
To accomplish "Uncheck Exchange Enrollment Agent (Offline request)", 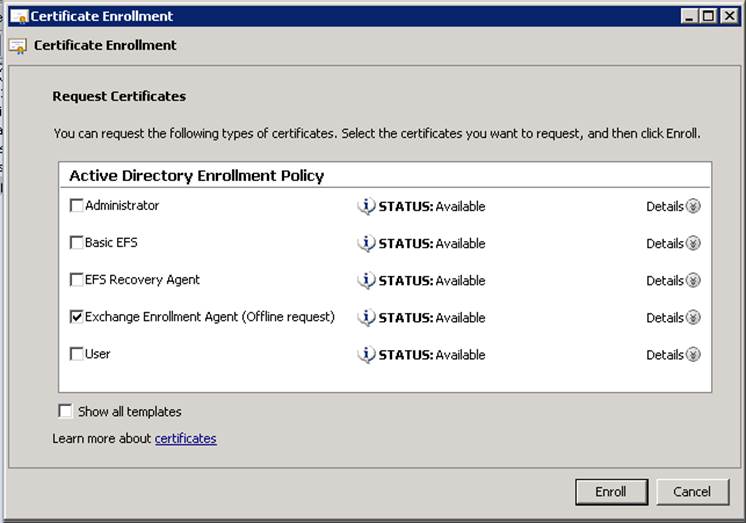I will point(77,317).
